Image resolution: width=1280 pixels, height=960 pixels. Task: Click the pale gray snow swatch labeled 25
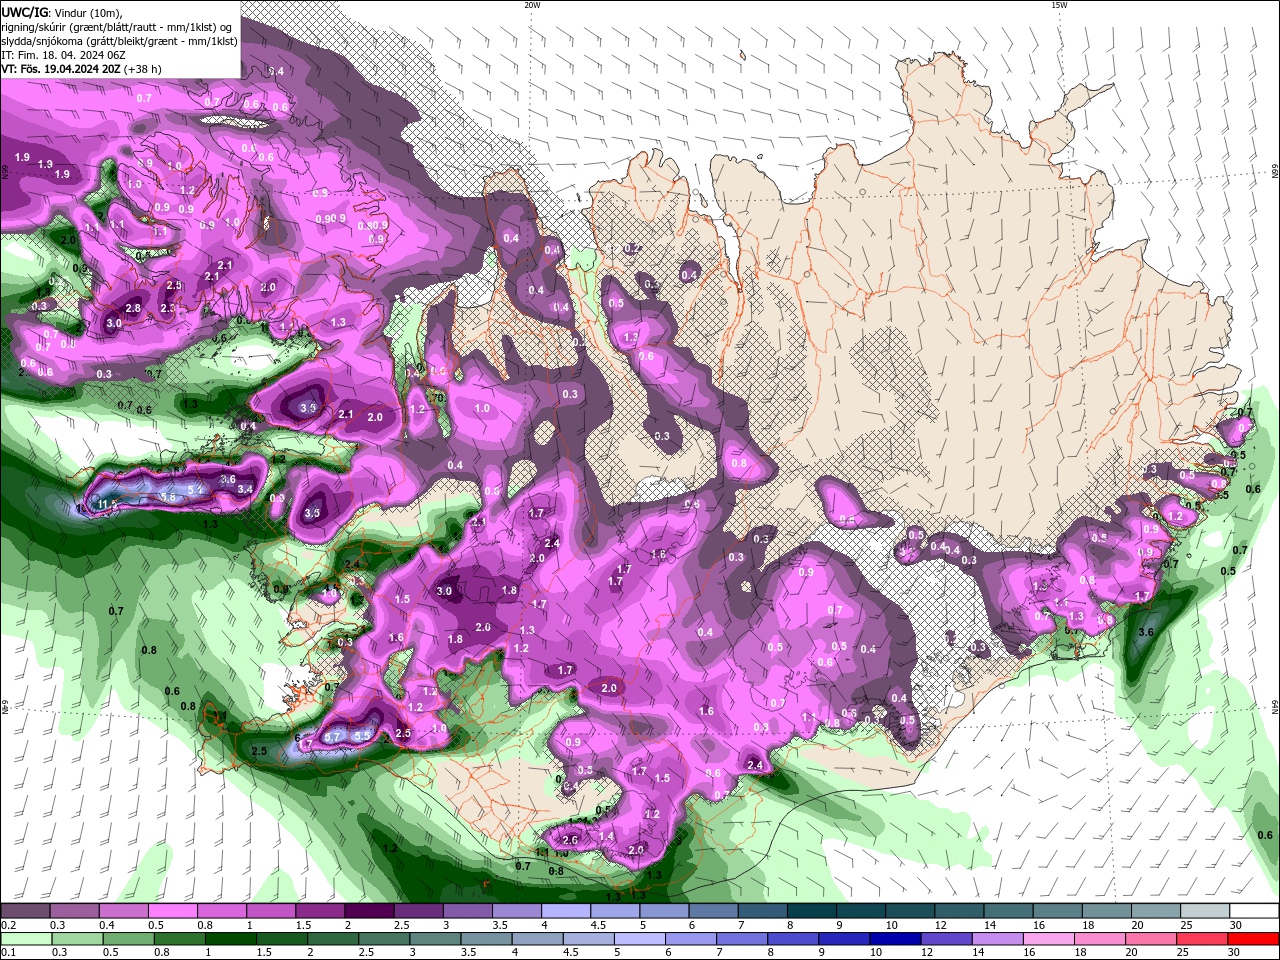tap(1203, 910)
